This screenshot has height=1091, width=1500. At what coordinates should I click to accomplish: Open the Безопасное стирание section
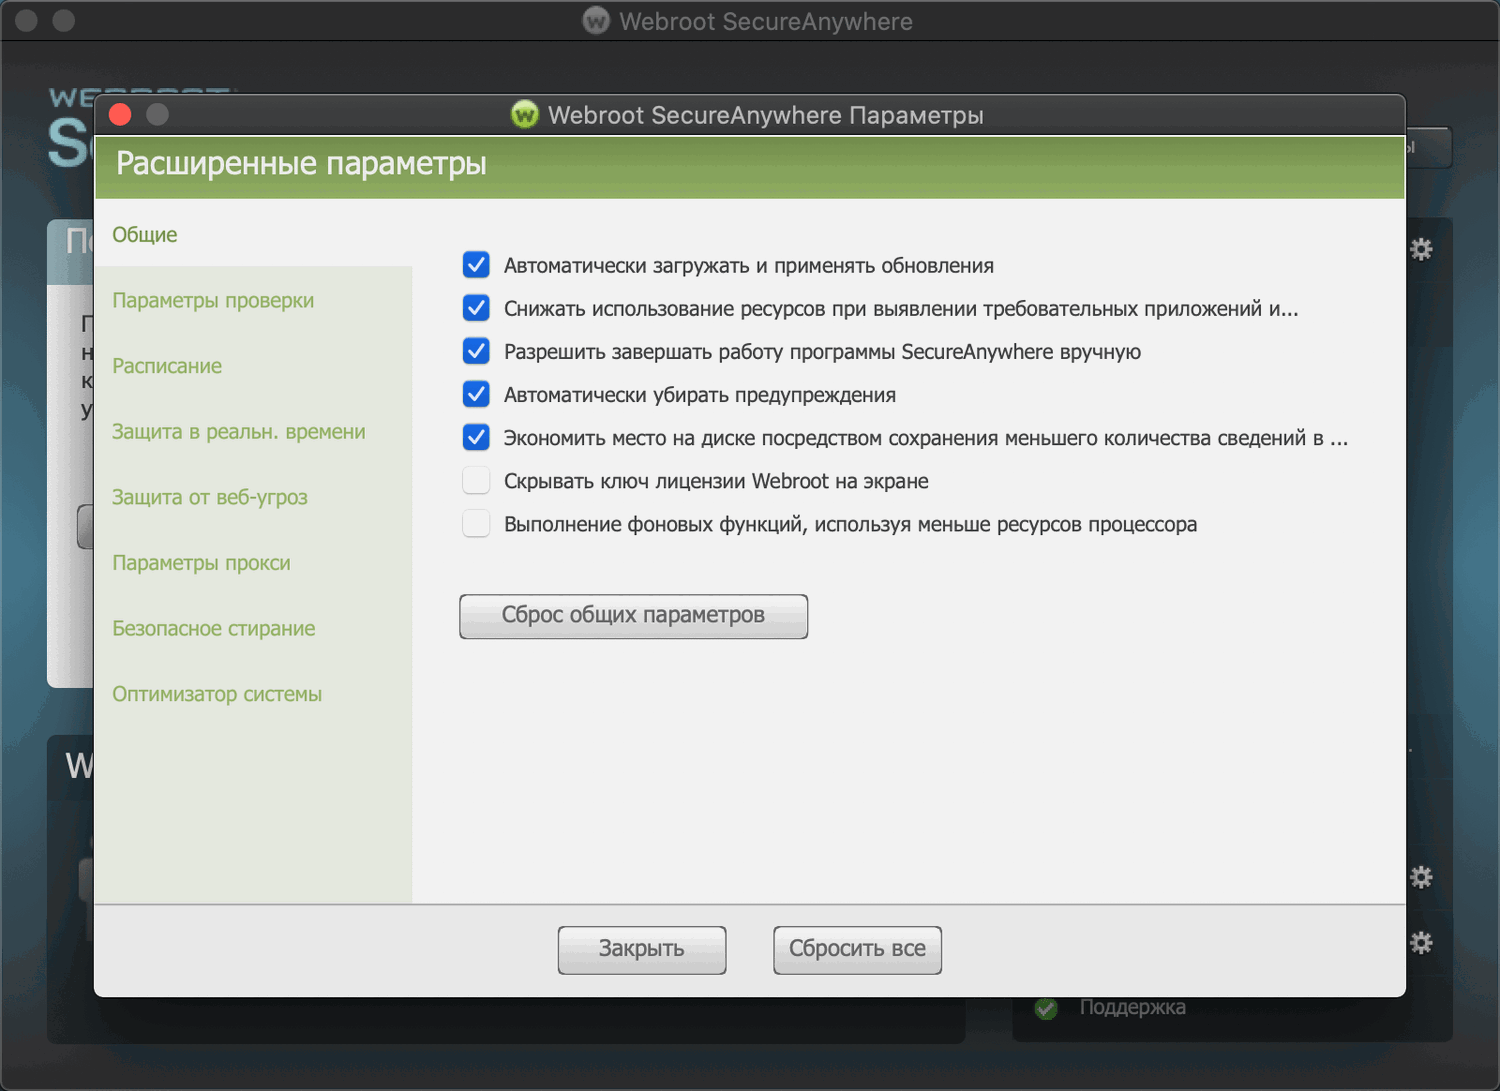(214, 629)
